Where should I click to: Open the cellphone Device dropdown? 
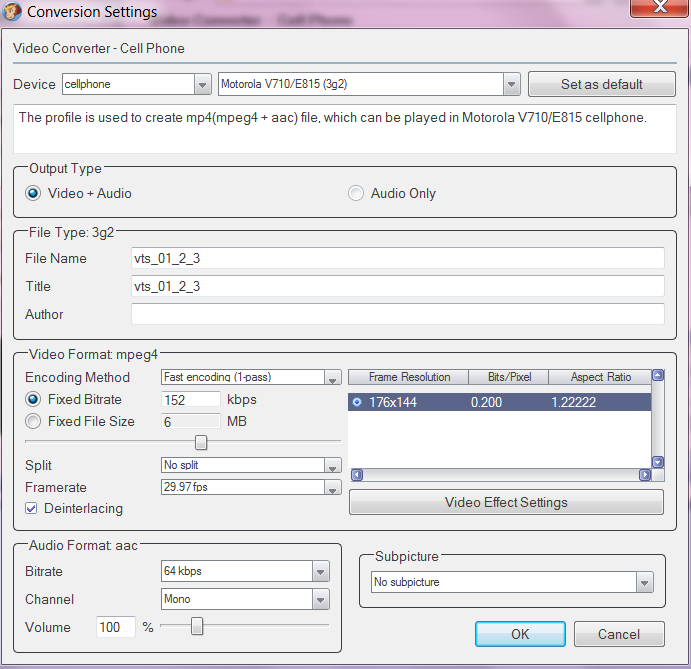point(202,84)
